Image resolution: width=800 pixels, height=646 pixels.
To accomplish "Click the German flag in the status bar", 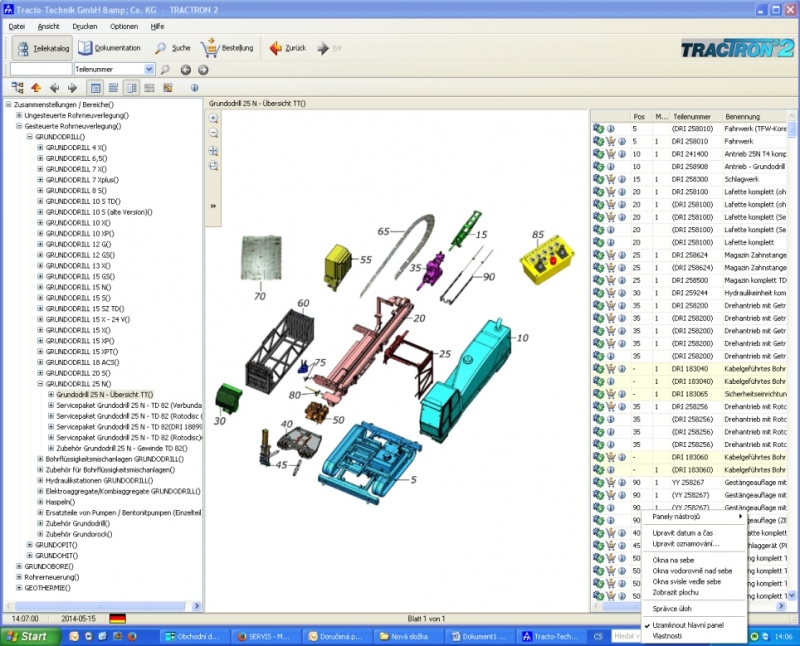I will pos(117,619).
